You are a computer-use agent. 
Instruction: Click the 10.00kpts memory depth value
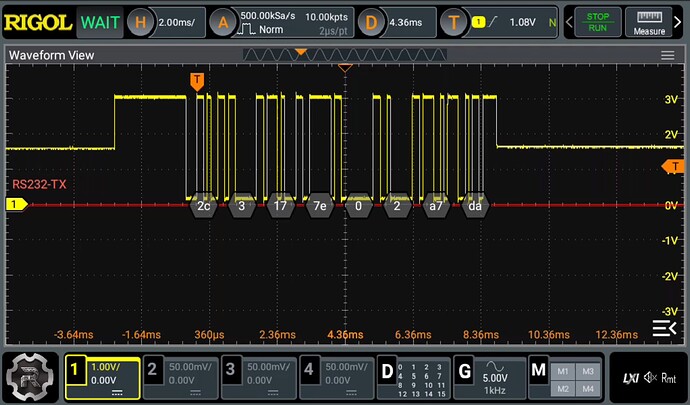[x=327, y=17]
